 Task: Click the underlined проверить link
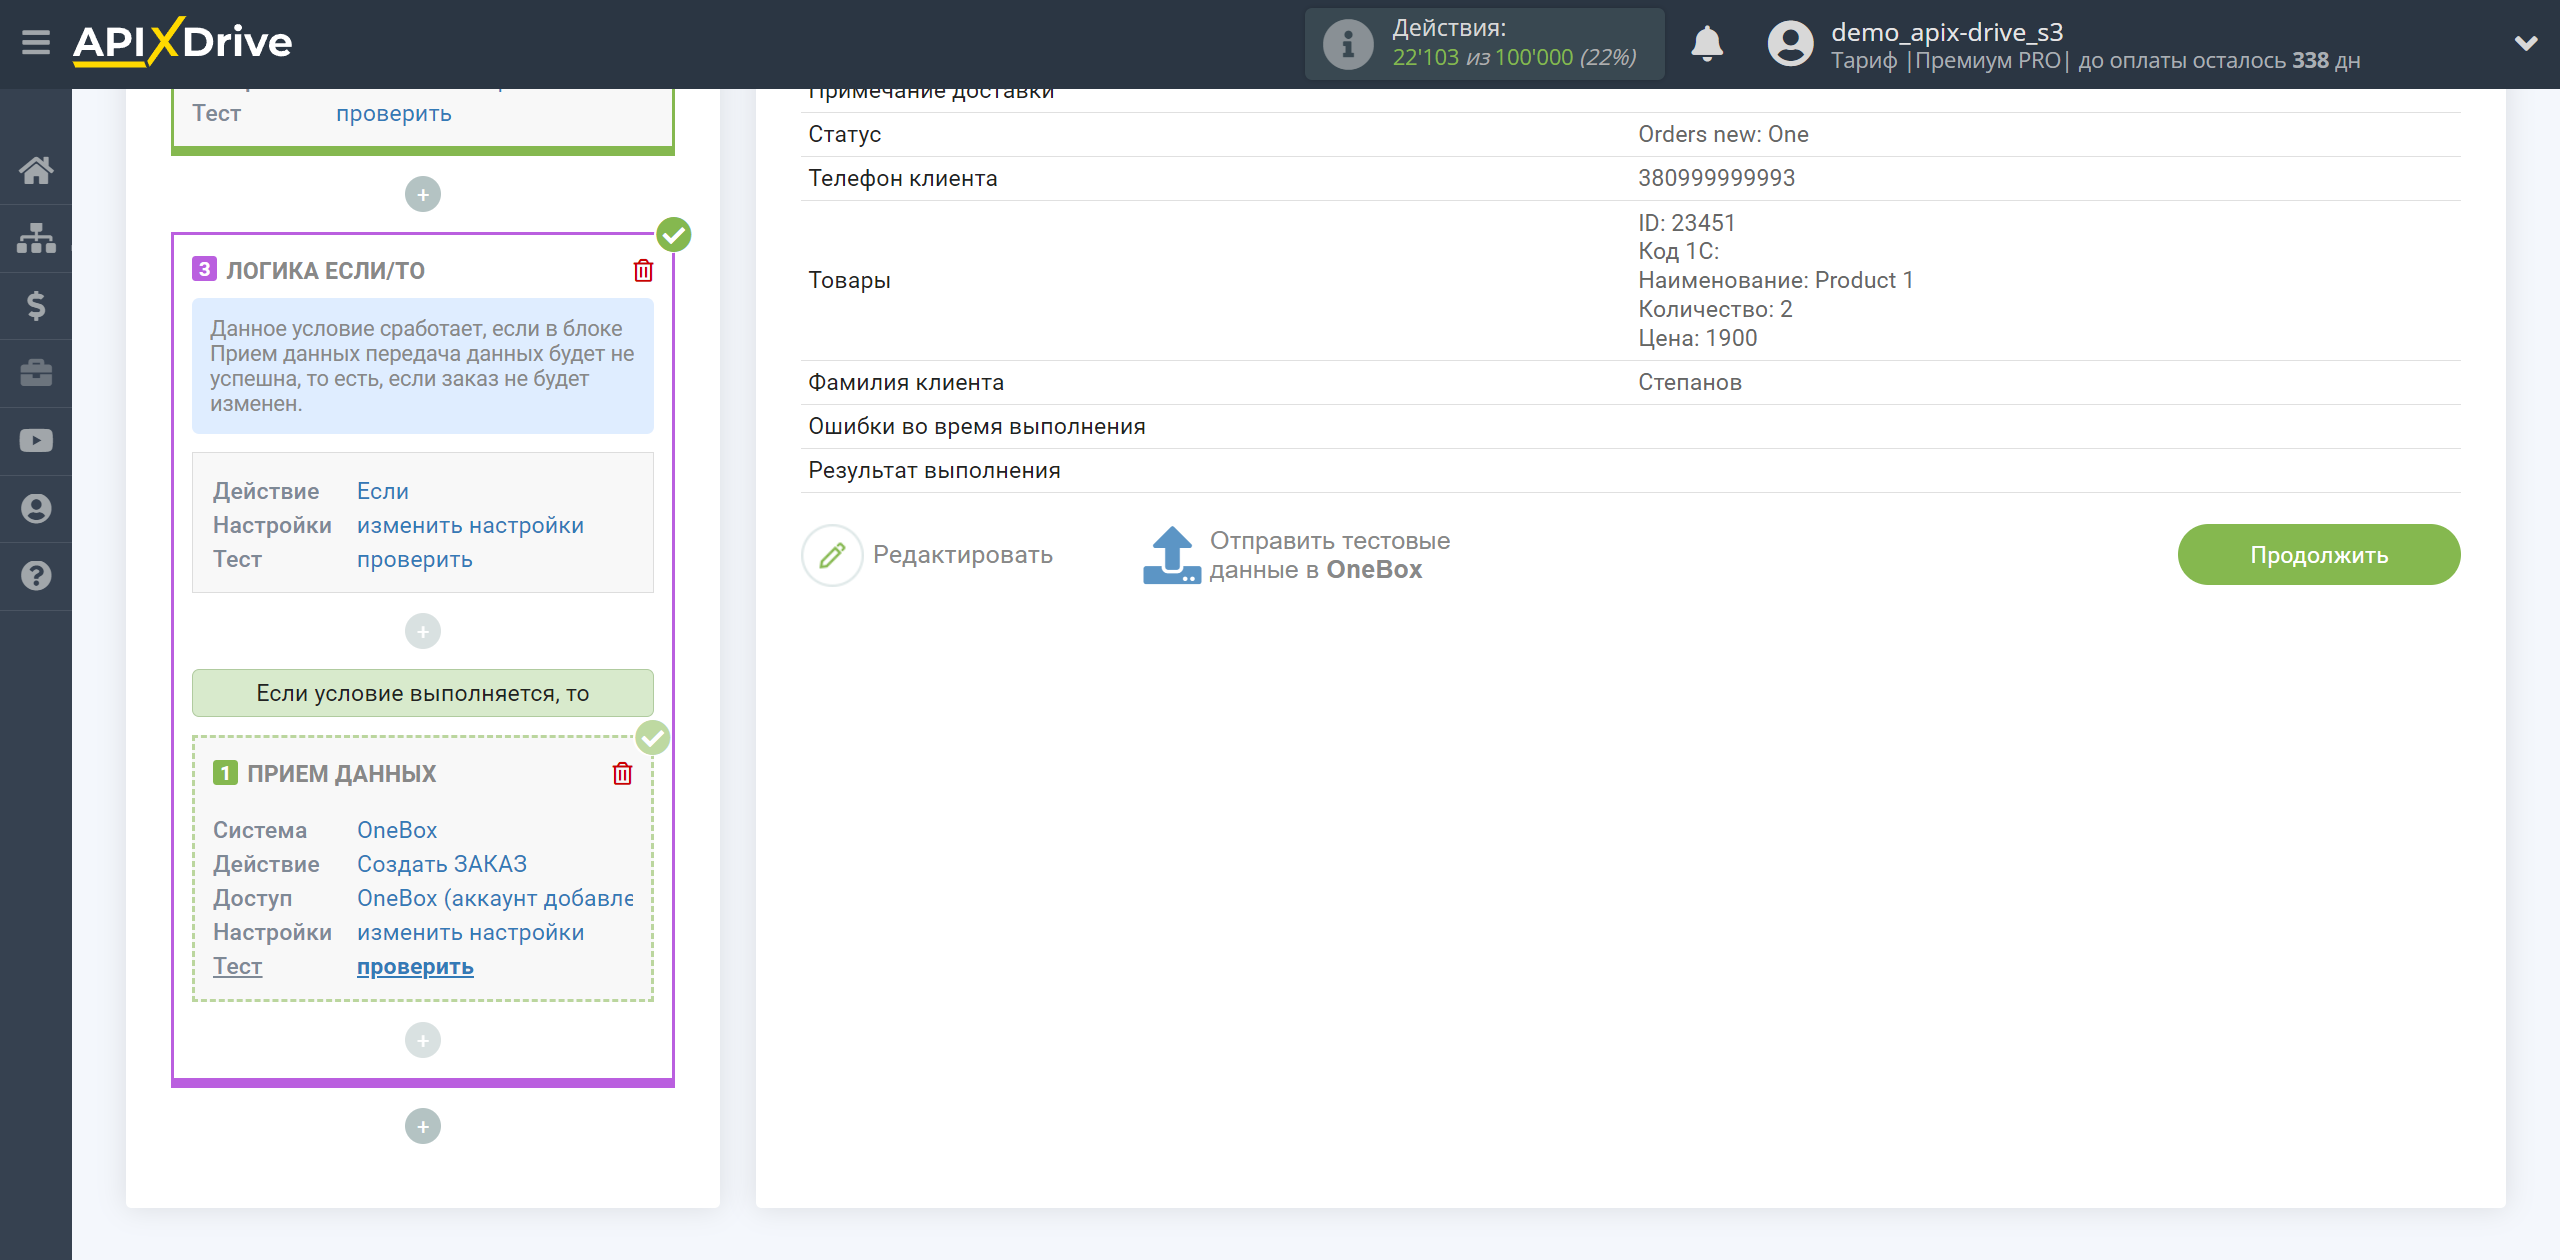click(x=415, y=966)
